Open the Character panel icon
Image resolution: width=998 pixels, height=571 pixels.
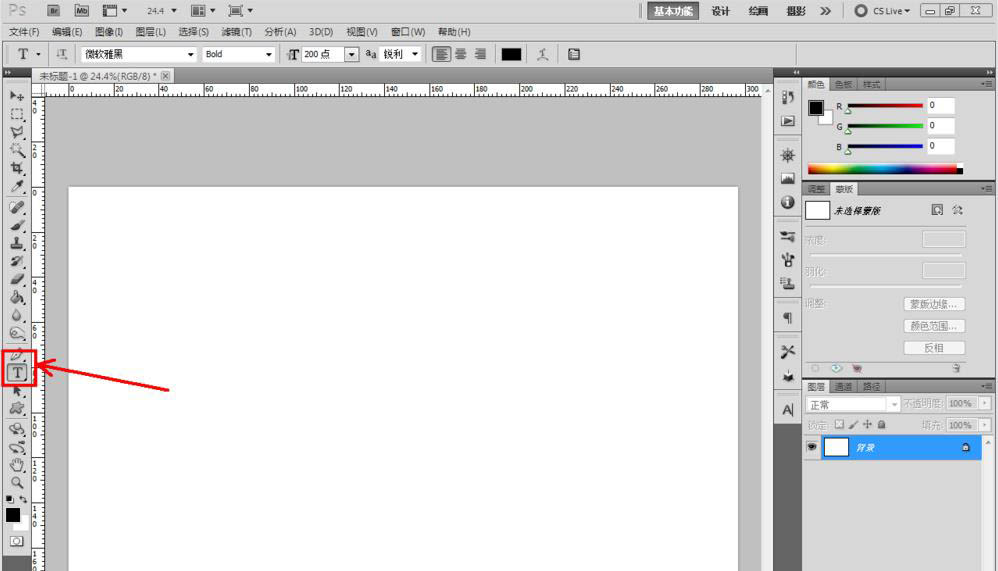click(x=788, y=410)
